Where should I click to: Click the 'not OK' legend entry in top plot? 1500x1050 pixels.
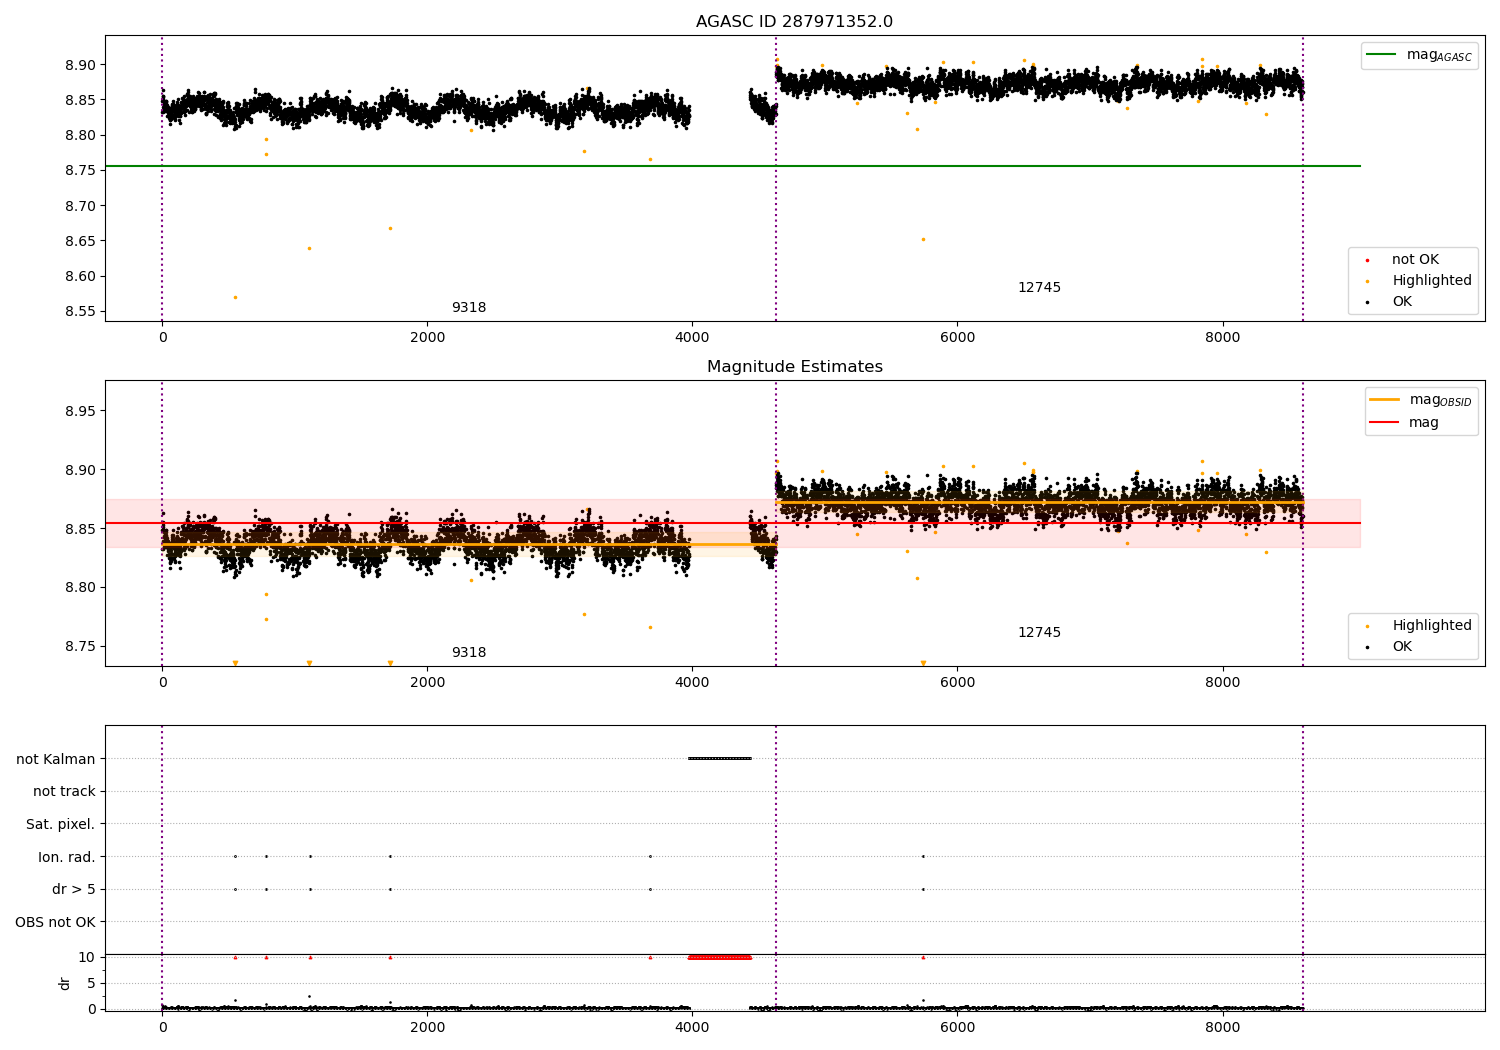pyautogui.click(x=1415, y=259)
